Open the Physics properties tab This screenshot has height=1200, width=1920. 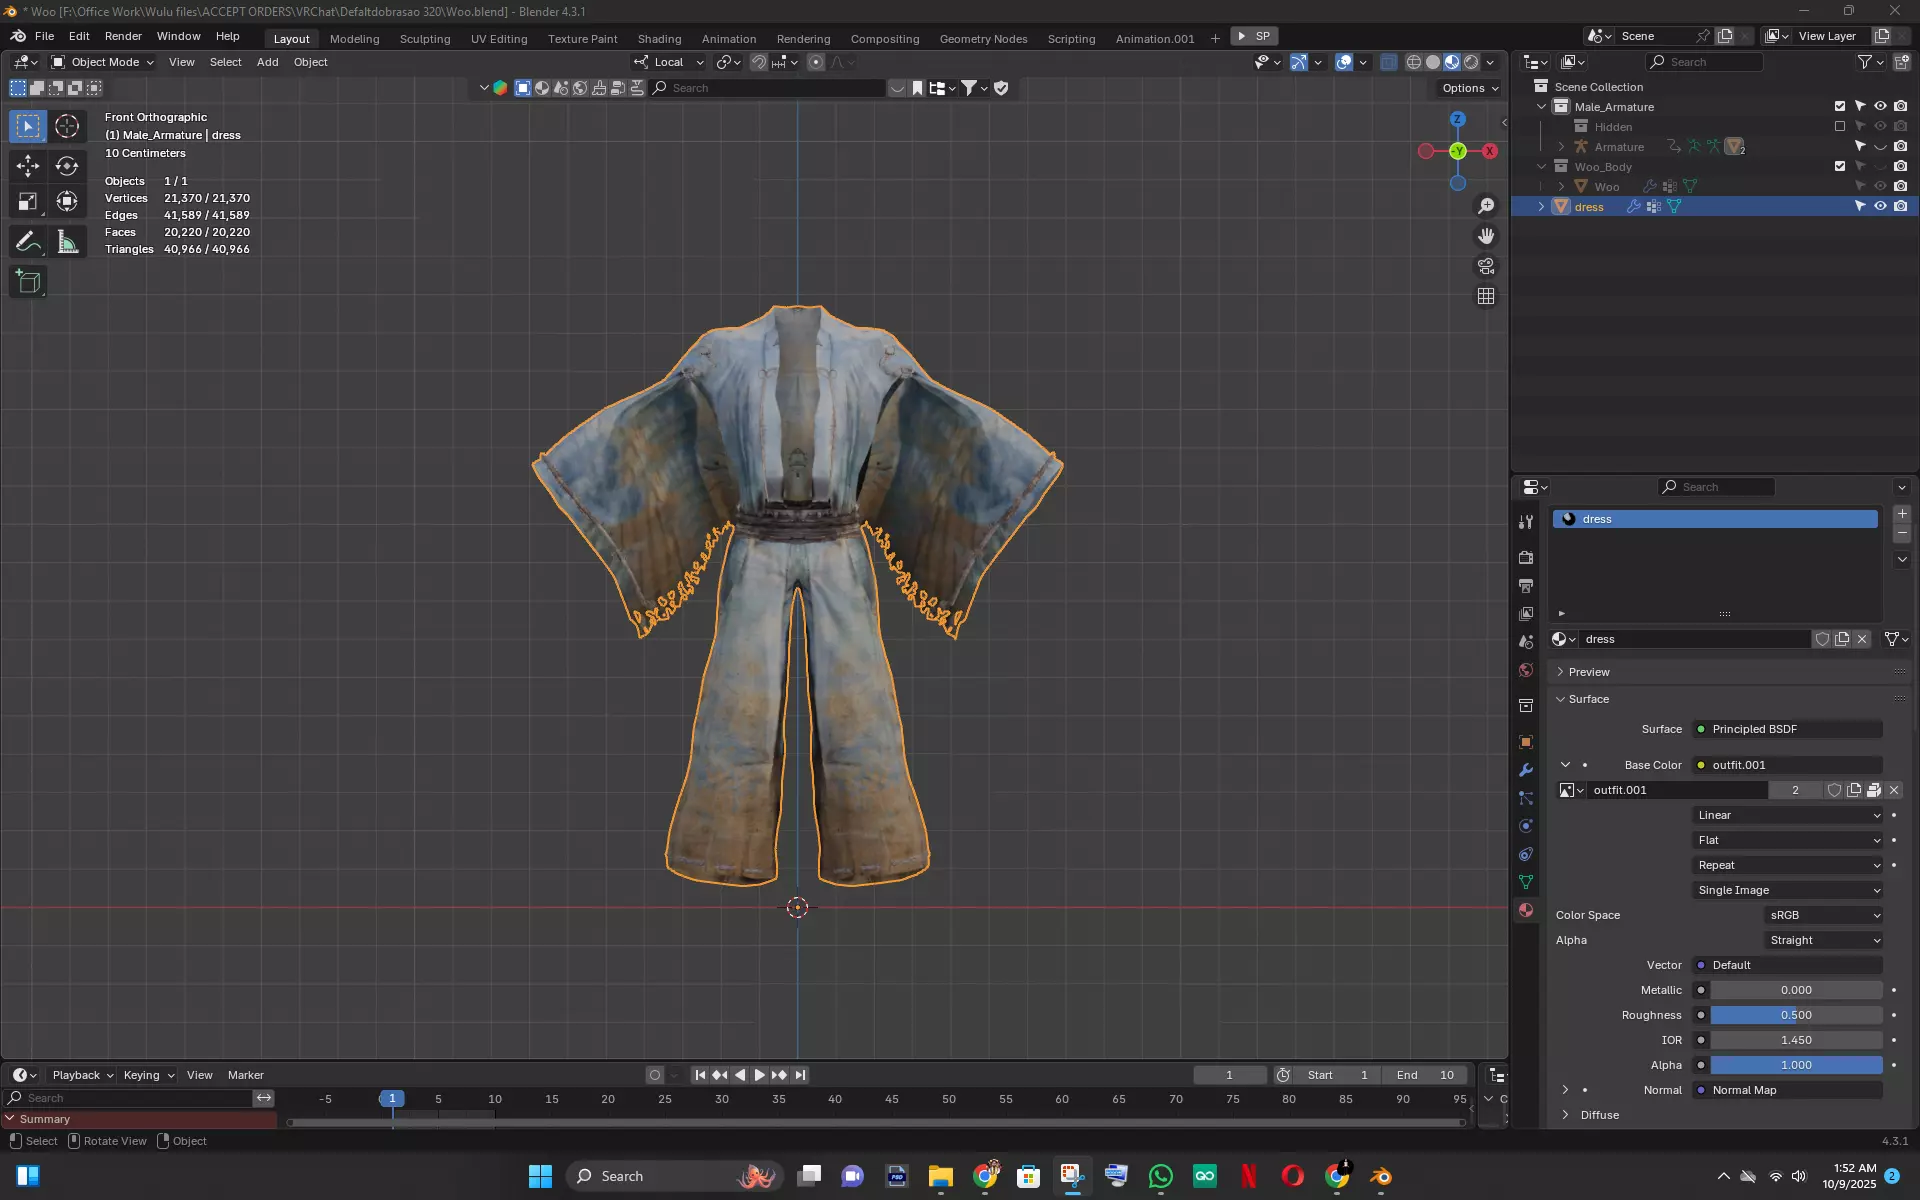click(x=1526, y=826)
